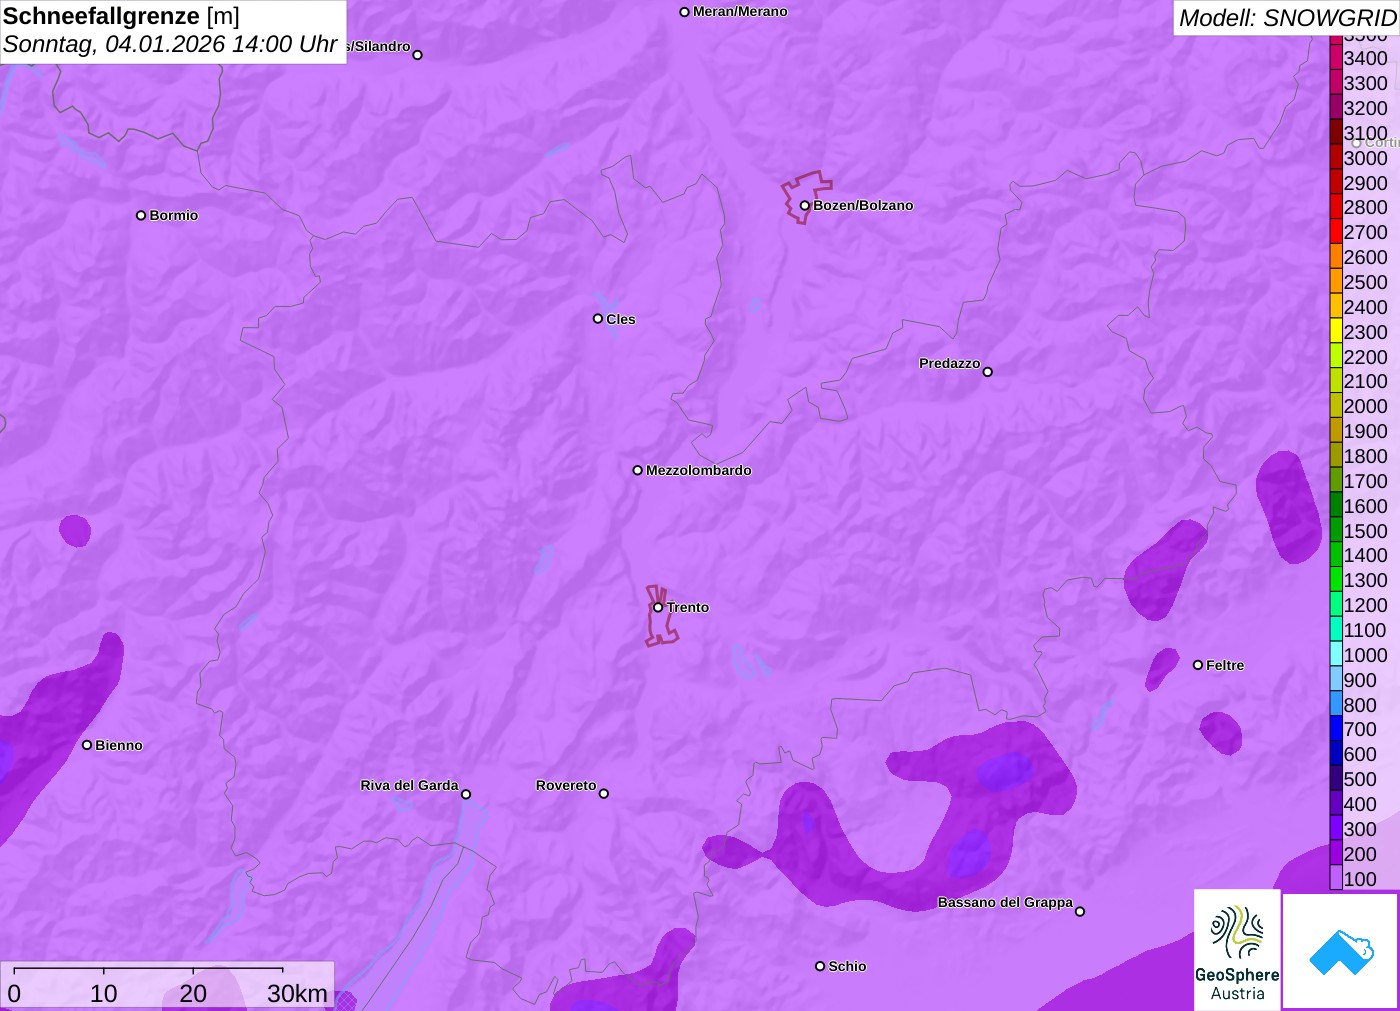Click the Riva del Garda marker dot
Screen dimensions: 1400x1011
[466, 794]
